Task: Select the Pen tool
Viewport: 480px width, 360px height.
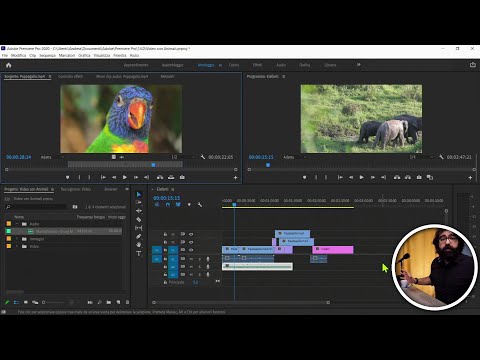Action: [139, 236]
